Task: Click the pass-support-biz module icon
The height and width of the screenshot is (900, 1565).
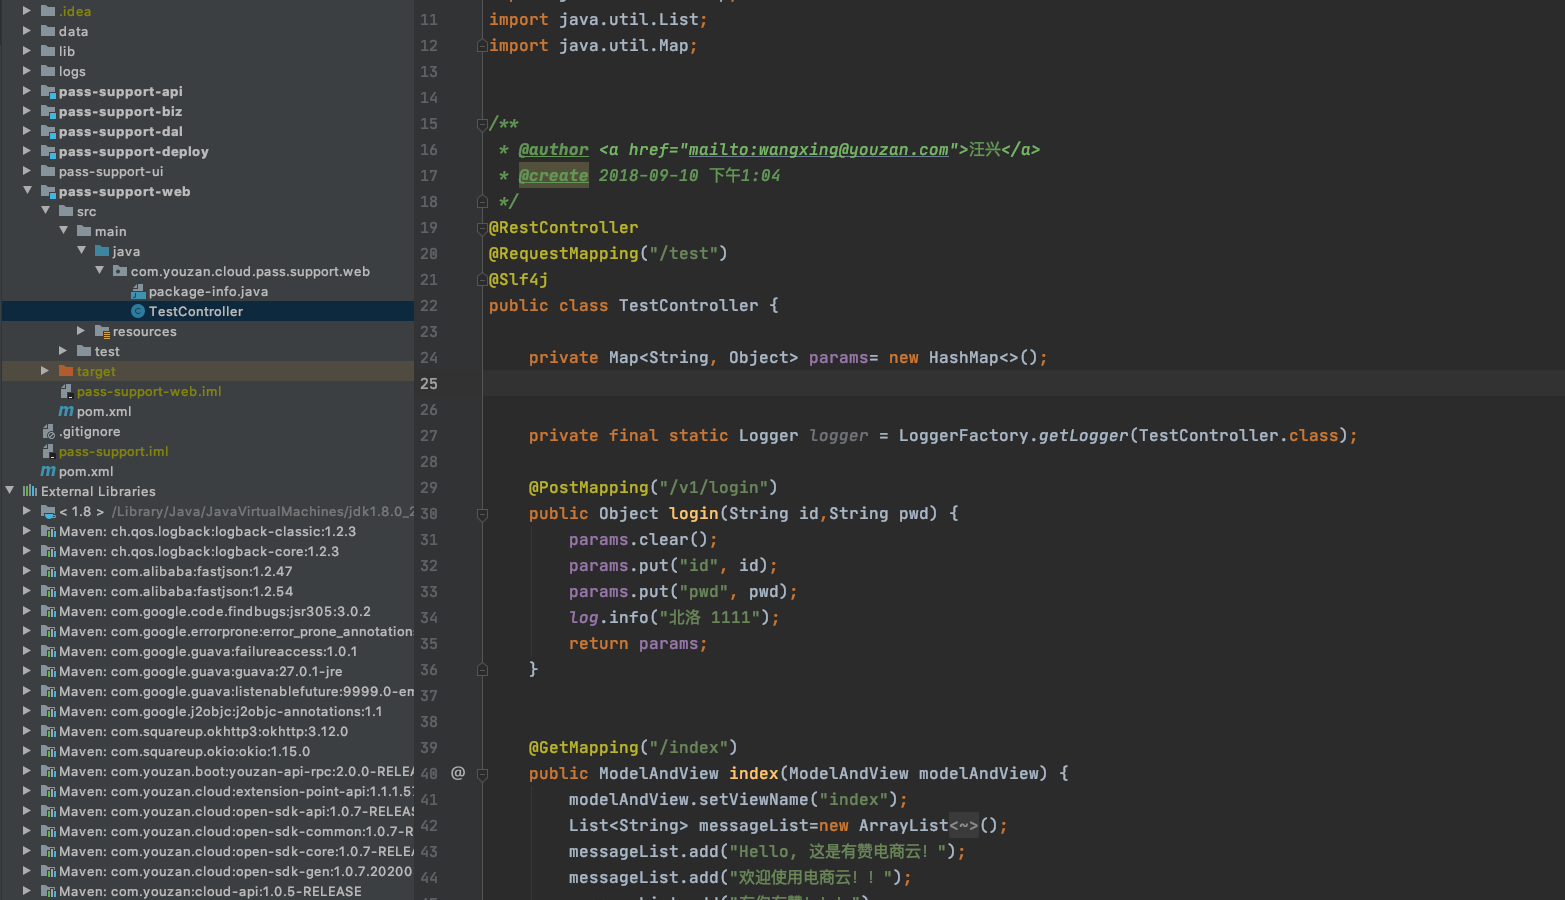Action: (x=48, y=111)
